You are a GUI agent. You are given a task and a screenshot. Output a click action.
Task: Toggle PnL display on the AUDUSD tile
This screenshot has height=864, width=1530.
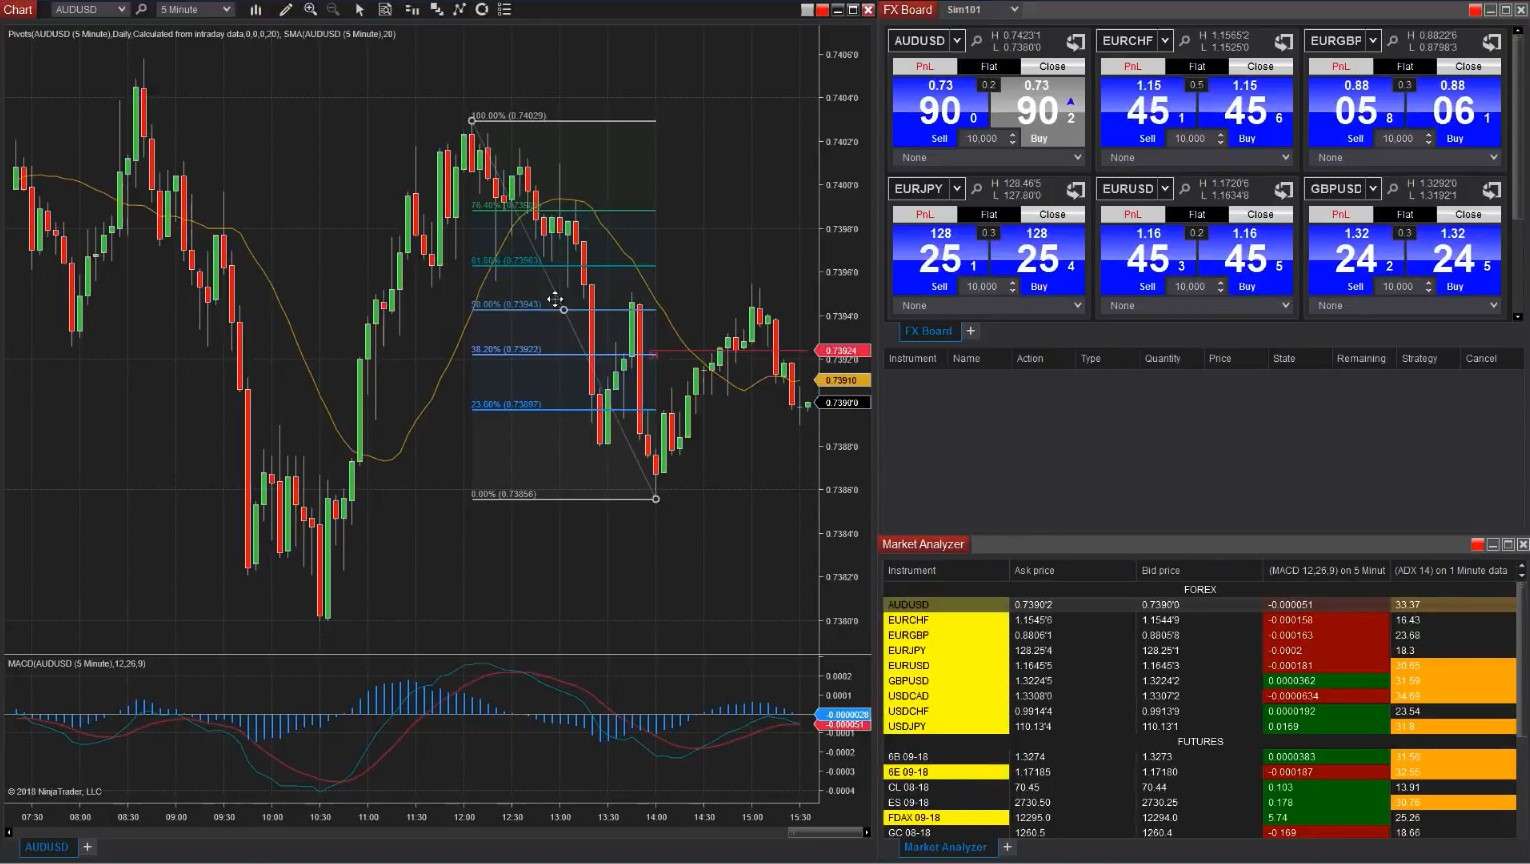click(924, 66)
